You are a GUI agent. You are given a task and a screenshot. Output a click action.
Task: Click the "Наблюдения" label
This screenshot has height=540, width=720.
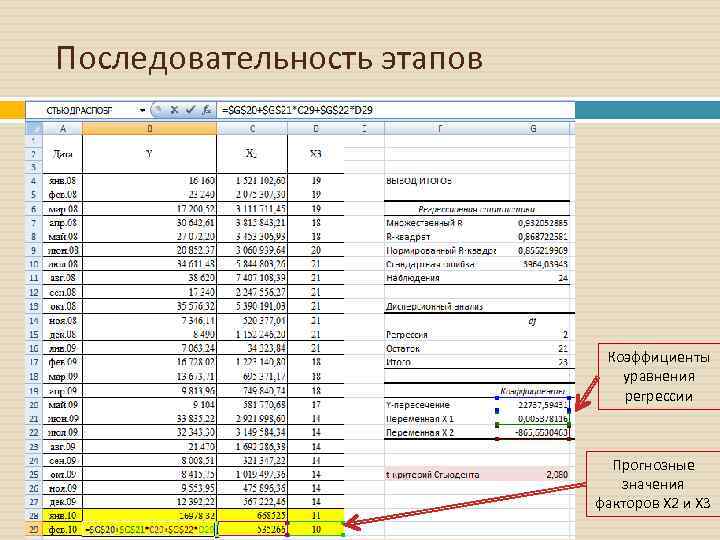[413, 278]
